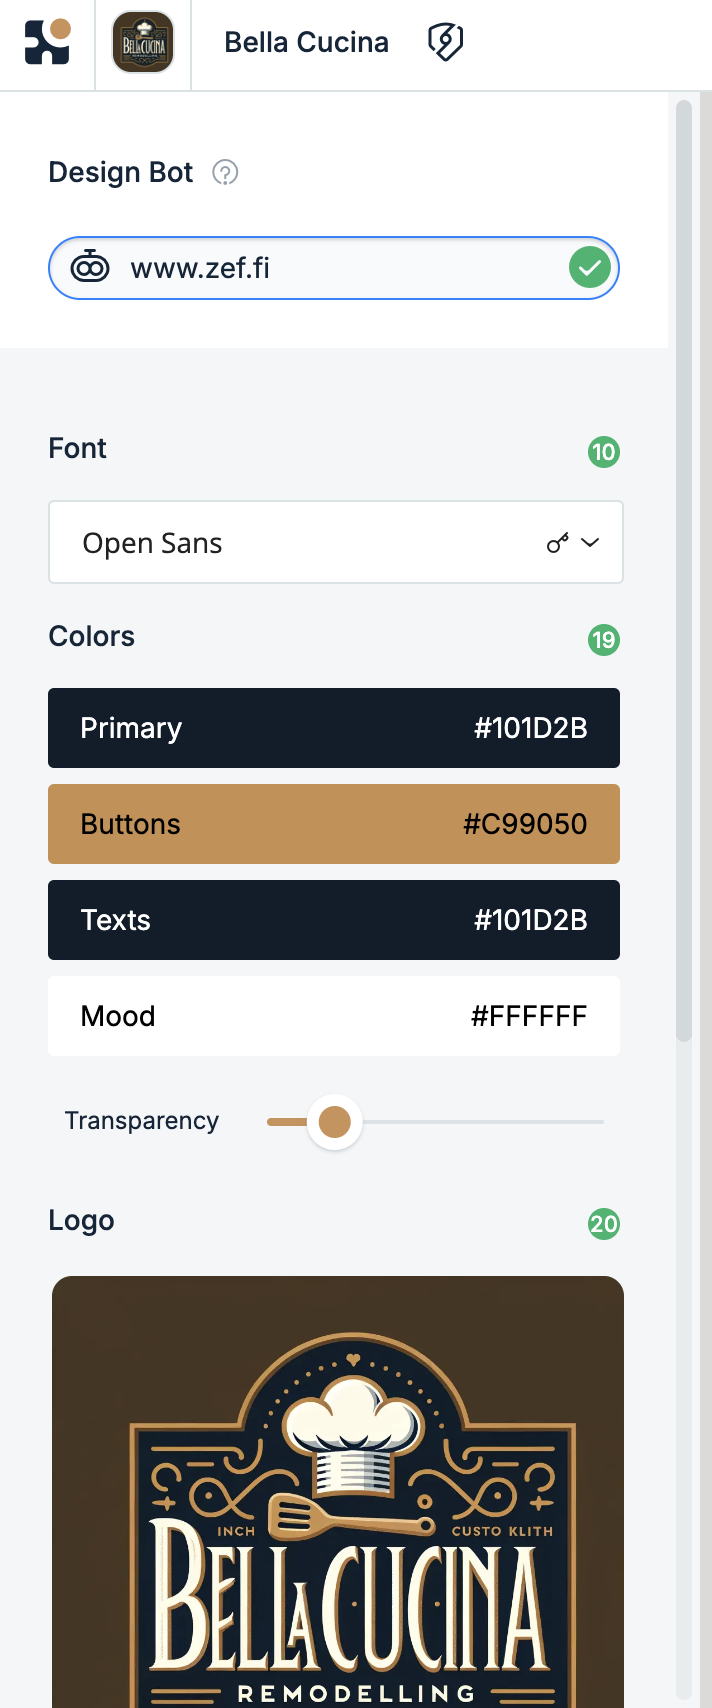
Task: Click the robot goggles icon in URL field
Action: pos(90,267)
